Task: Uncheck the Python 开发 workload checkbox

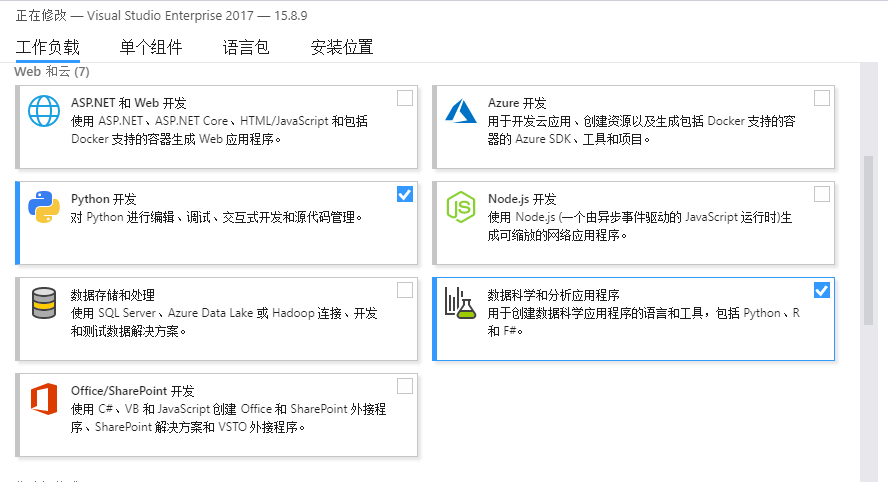Action: point(405,194)
